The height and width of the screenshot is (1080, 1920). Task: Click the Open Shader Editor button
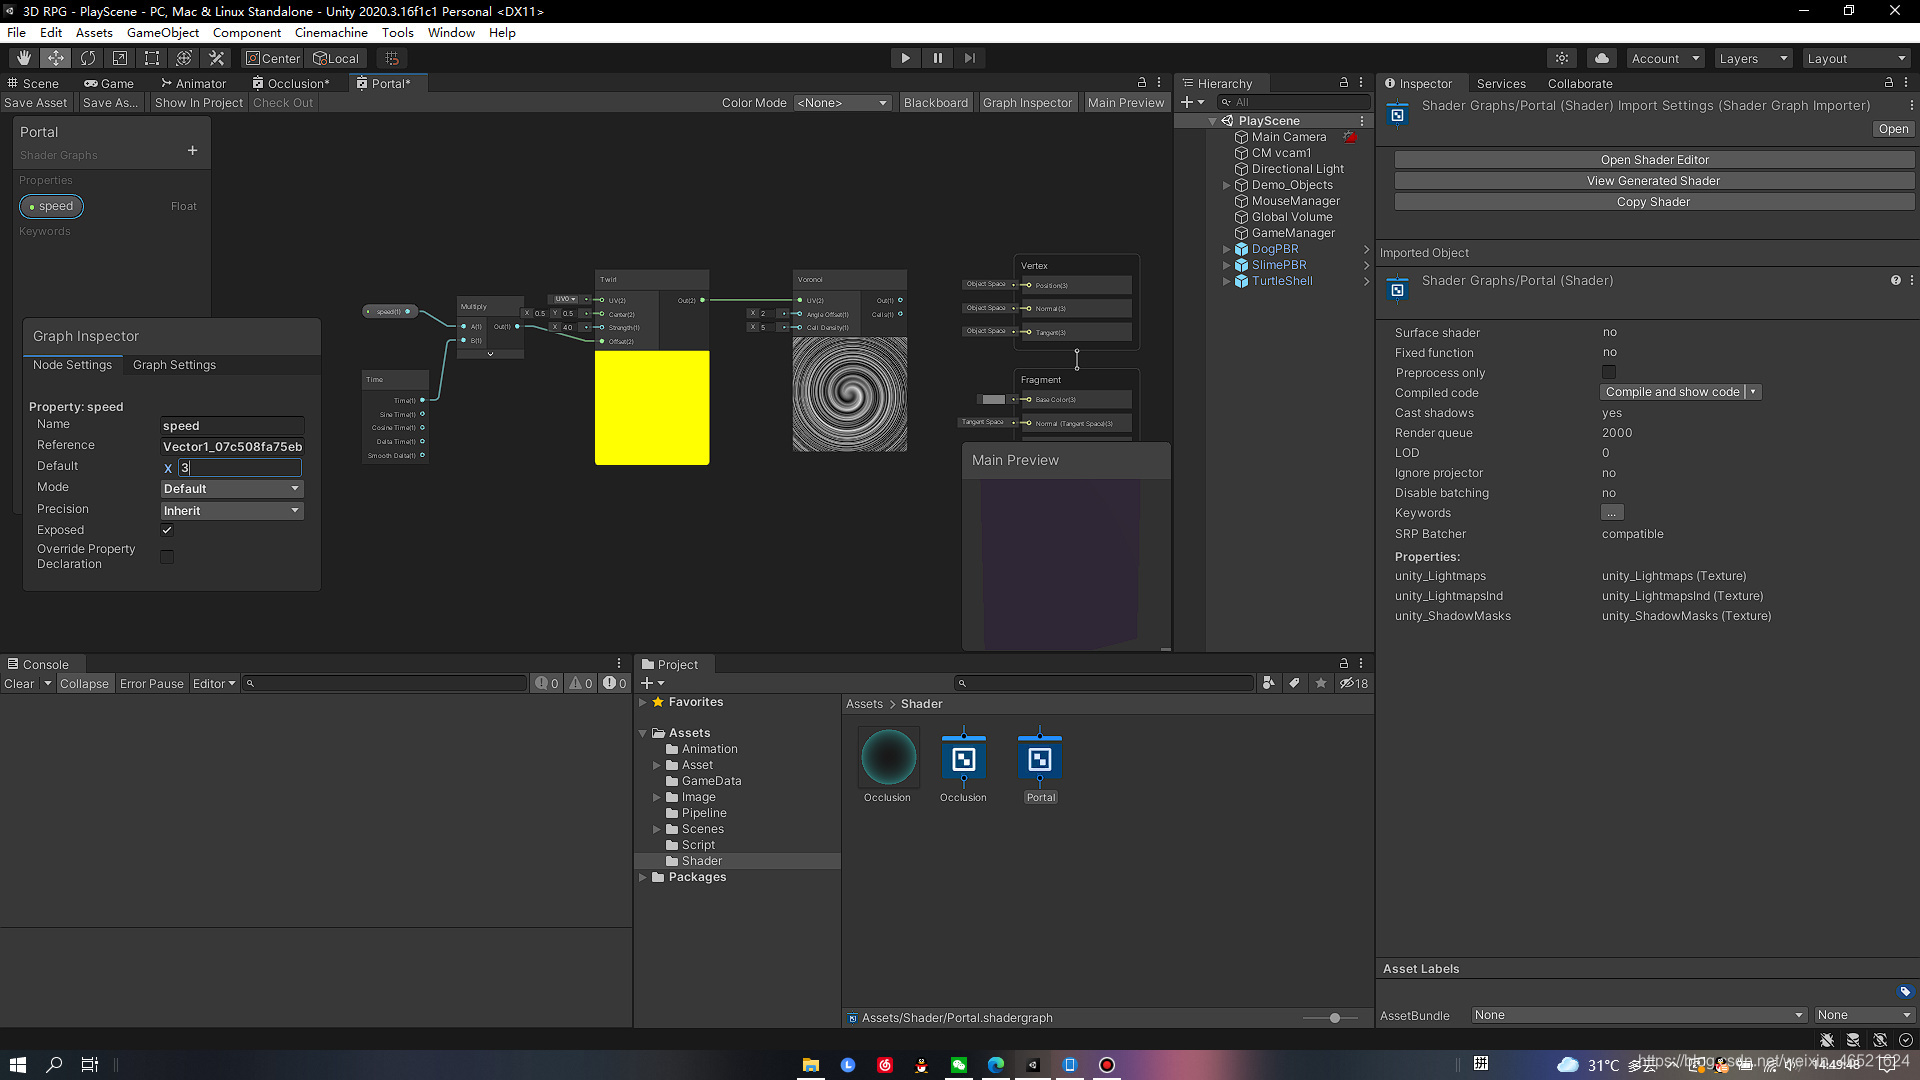coord(1654,160)
